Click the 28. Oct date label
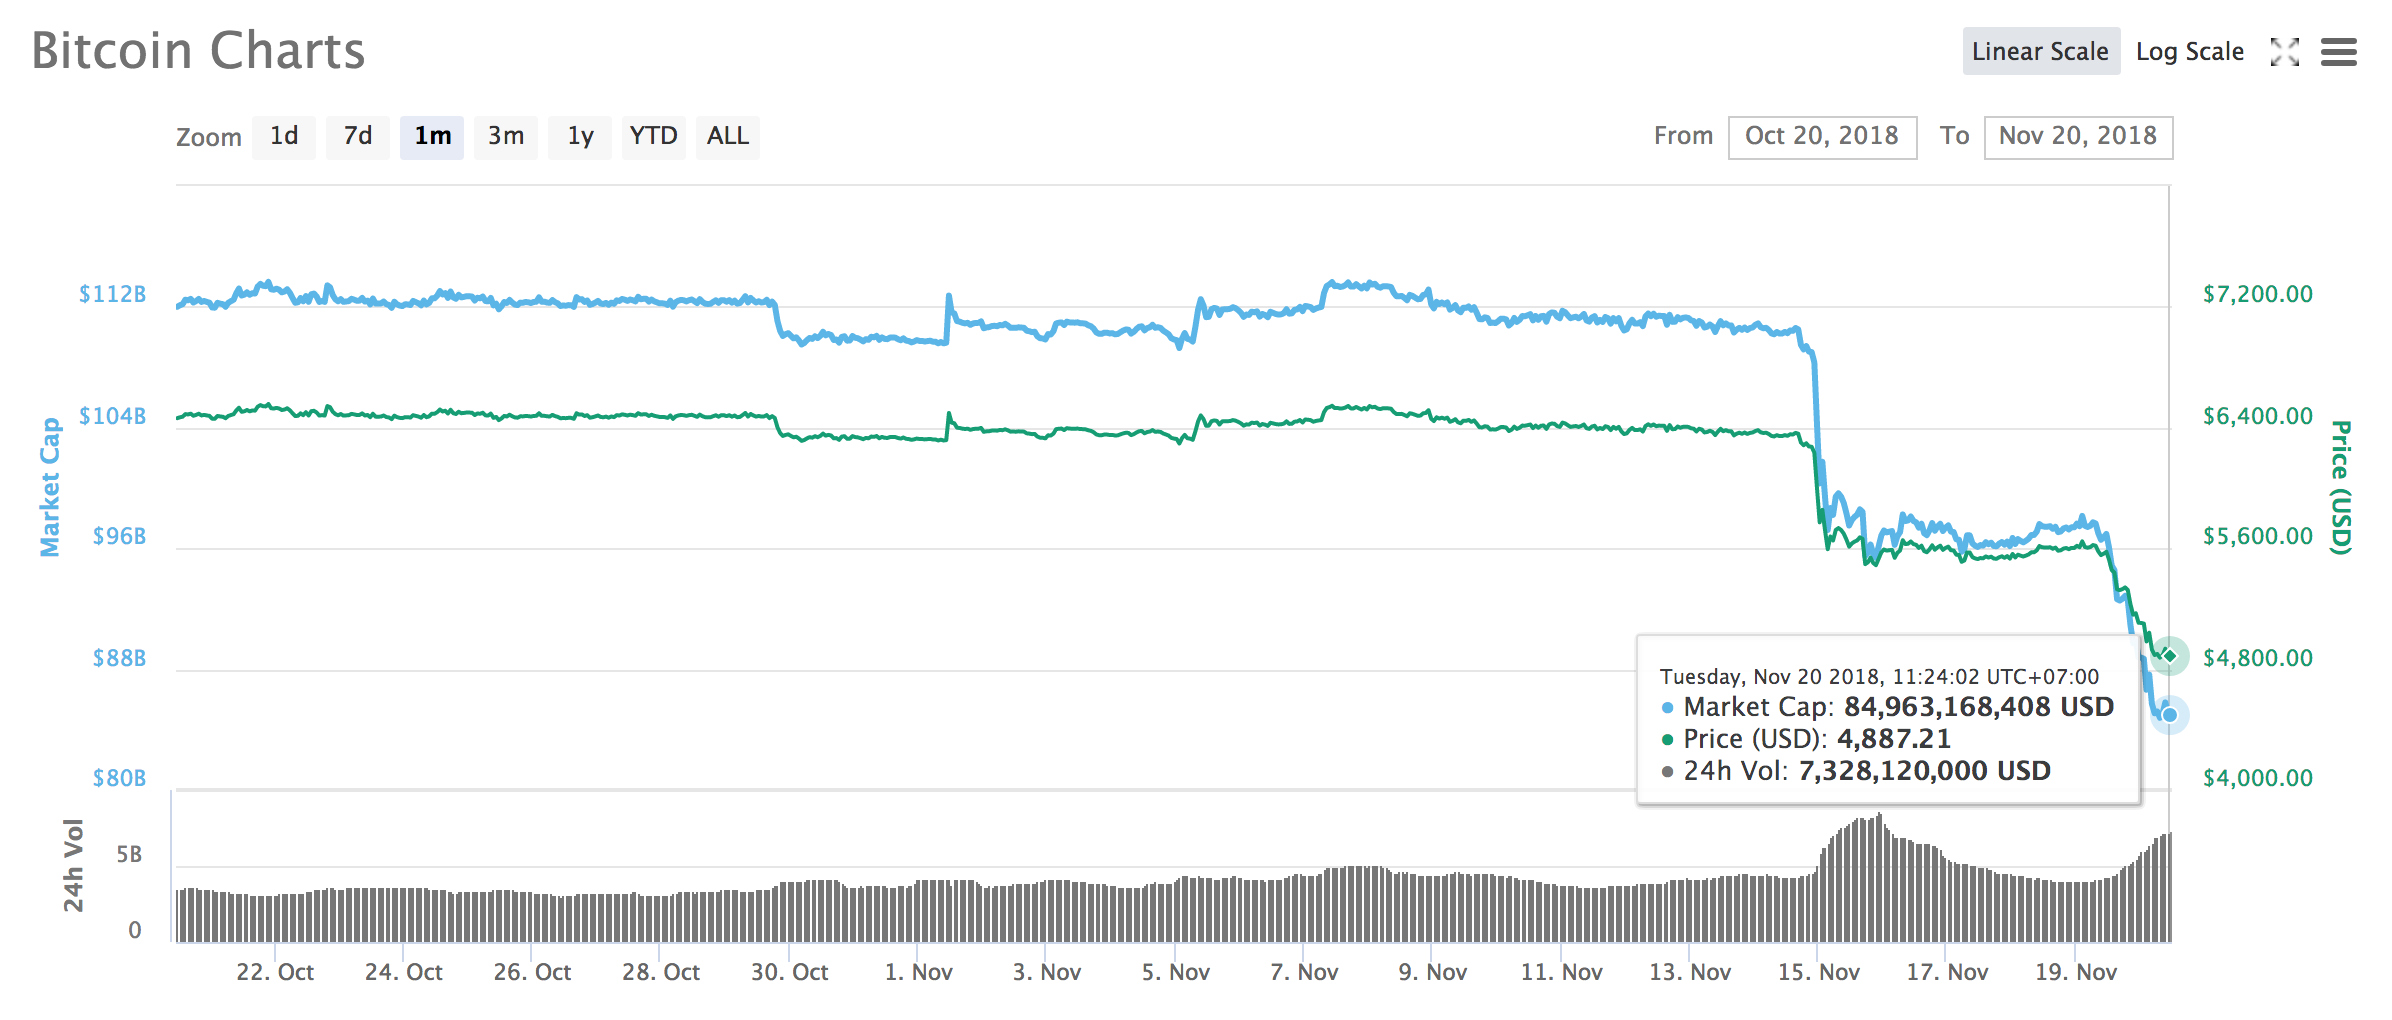The height and width of the screenshot is (1020, 2392). [x=660, y=972]
